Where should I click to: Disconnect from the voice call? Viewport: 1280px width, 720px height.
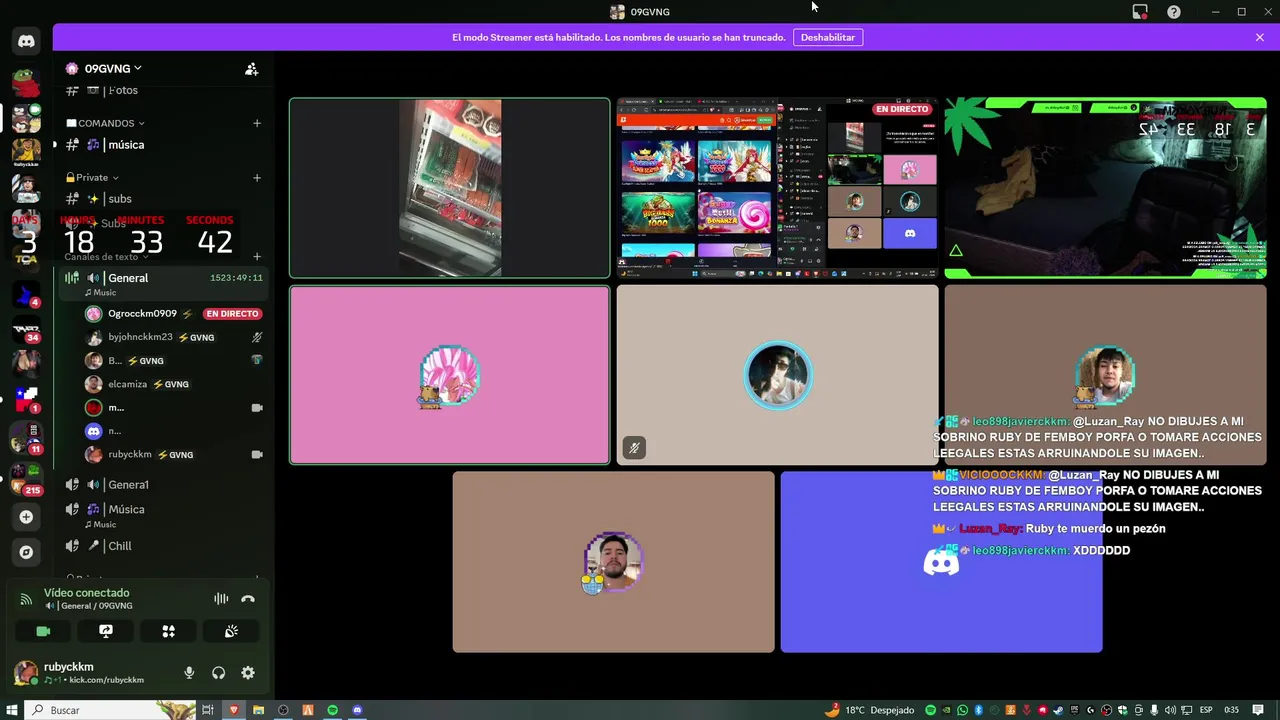tap(248, 599)
